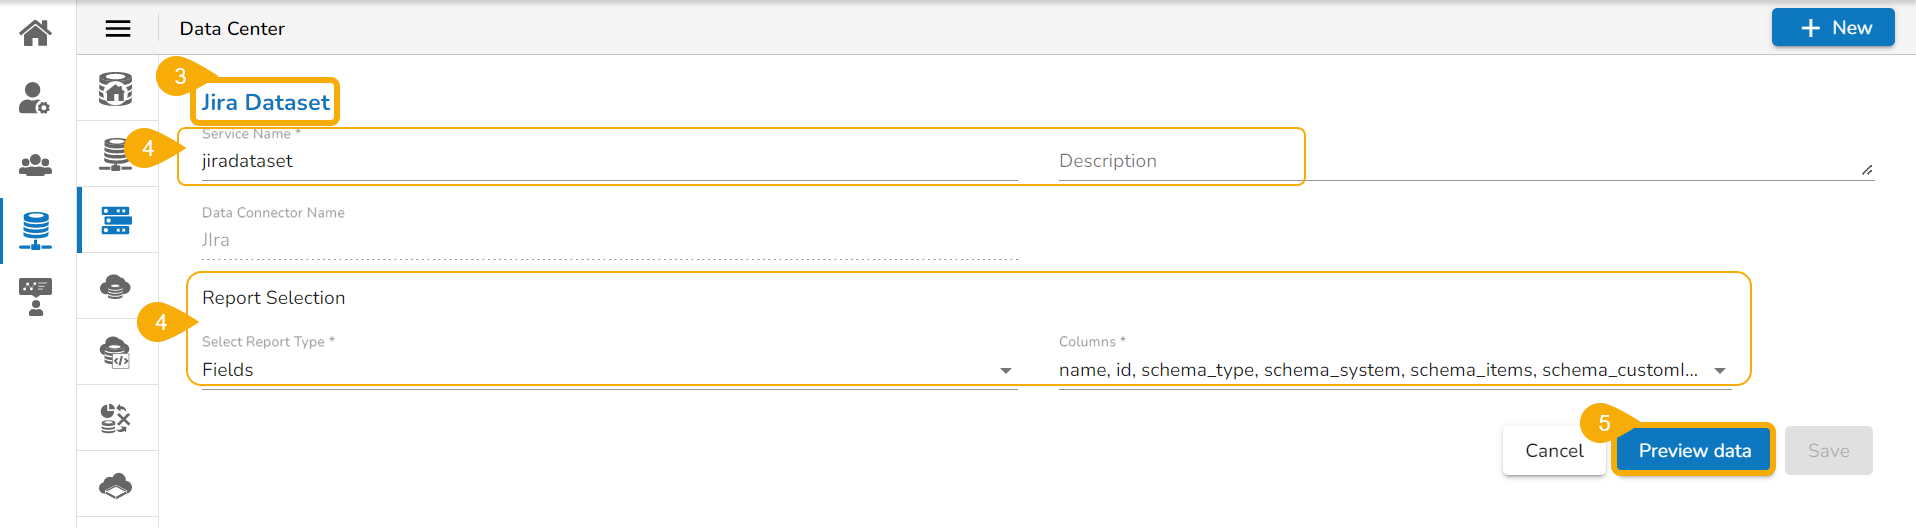Open the cloud database code icon
The image size is (1916, 528).
pyautogui.click(x=116, y=352)
